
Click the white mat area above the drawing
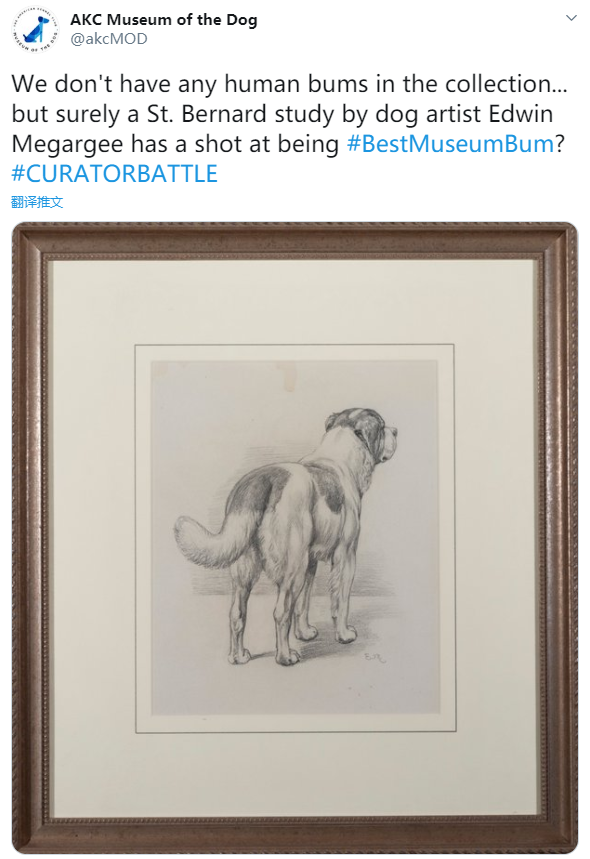point(293,302)
